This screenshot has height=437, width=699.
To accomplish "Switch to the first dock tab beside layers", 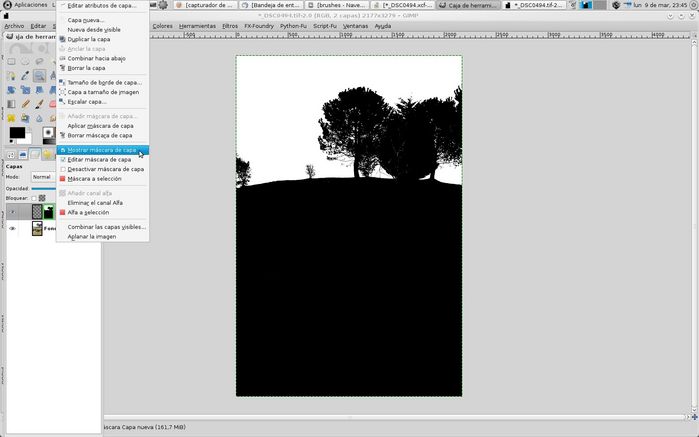I will pos(11,154).
